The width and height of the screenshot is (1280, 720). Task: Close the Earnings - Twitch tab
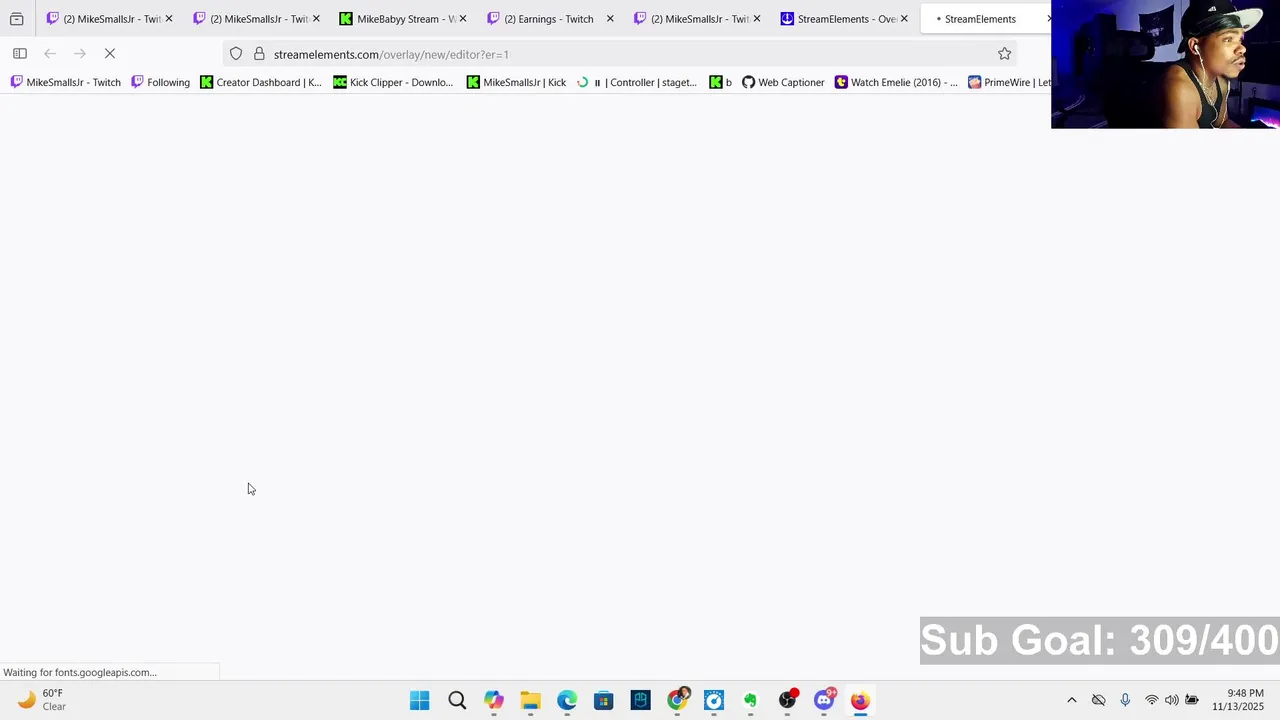610,19
